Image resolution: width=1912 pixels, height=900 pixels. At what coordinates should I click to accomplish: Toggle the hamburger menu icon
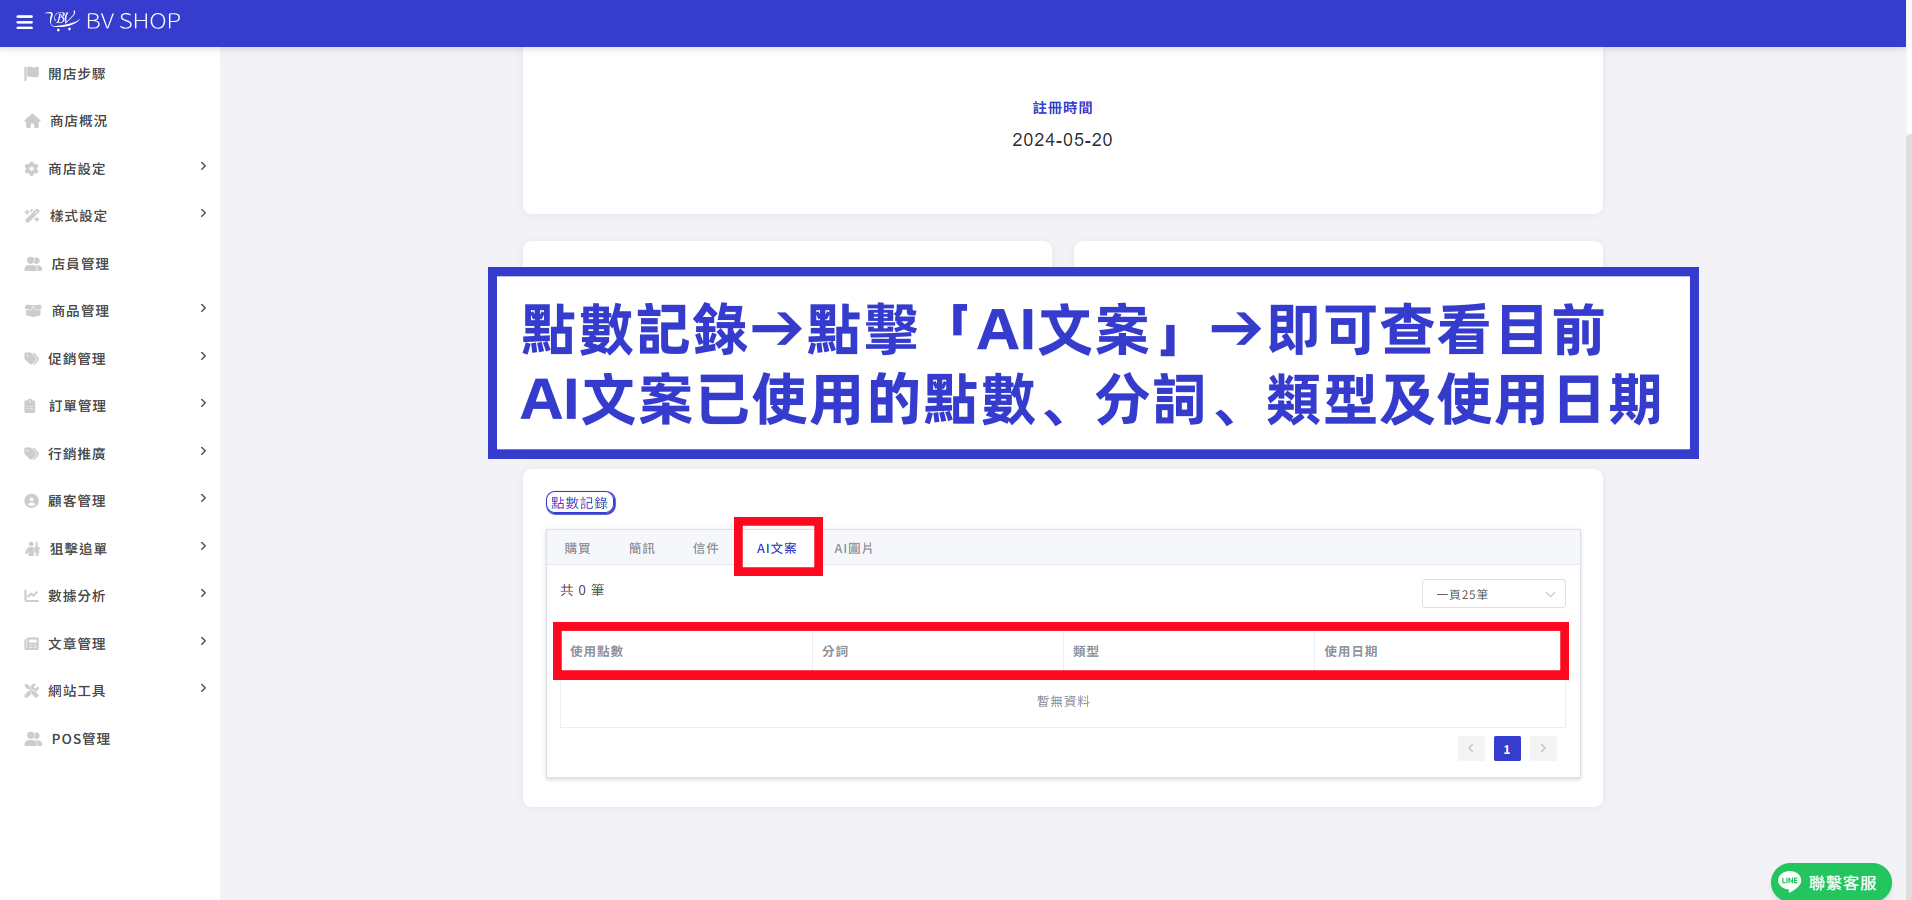coord(25,22)
